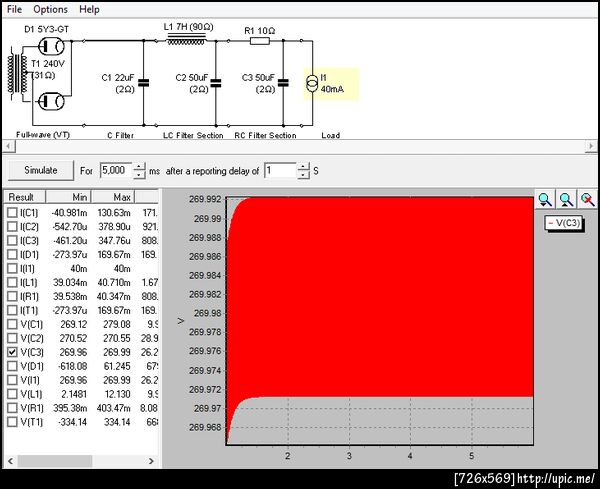This screenshot has height=489, width=600.
Task: Click the middle magnifier zoom icon
Action: (566, 200)
